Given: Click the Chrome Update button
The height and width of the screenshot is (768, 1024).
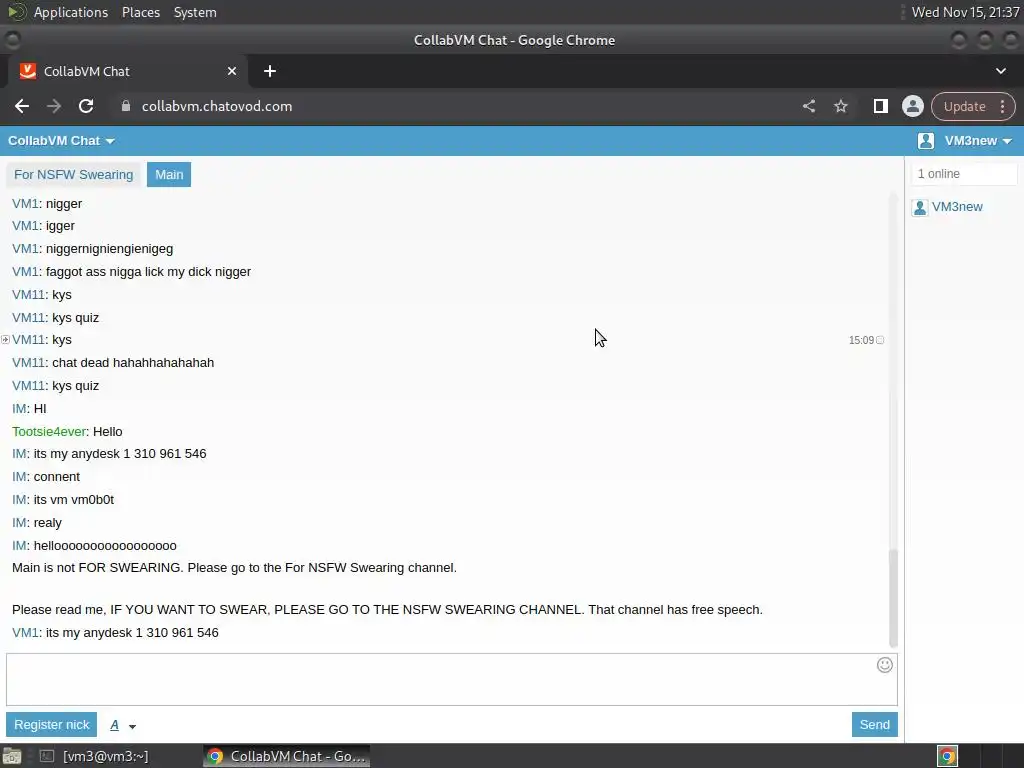Looking at the screenshot, I should point(965,106).
